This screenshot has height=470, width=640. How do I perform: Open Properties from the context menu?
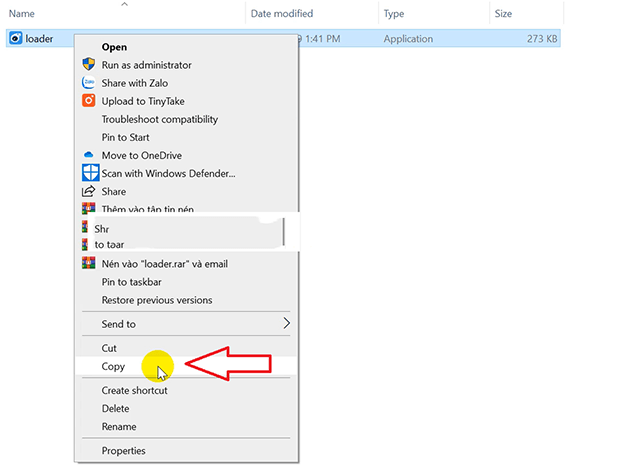(x=123, y=451)
